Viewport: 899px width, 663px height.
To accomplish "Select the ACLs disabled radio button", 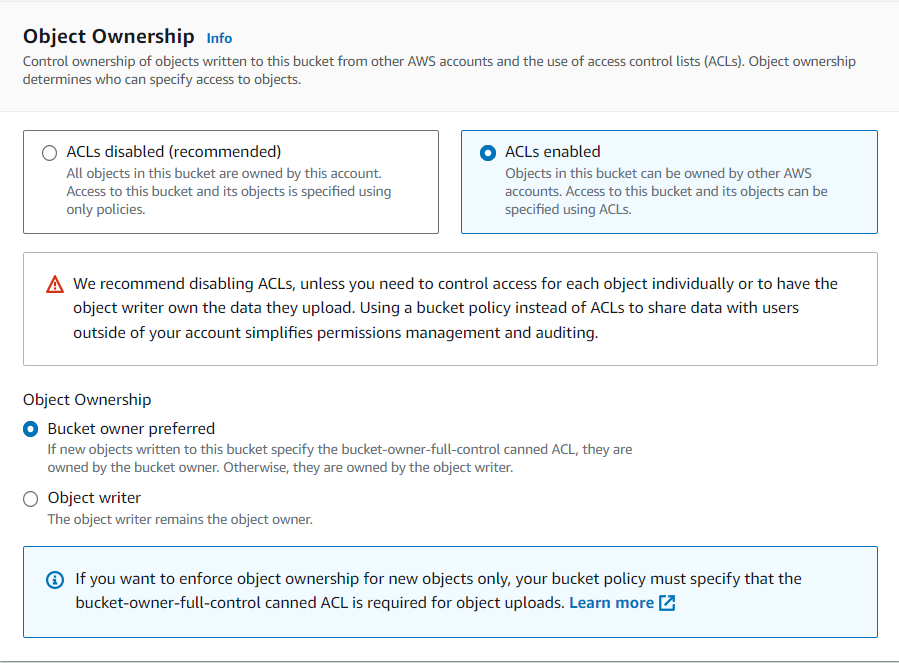I will point(49,153).
